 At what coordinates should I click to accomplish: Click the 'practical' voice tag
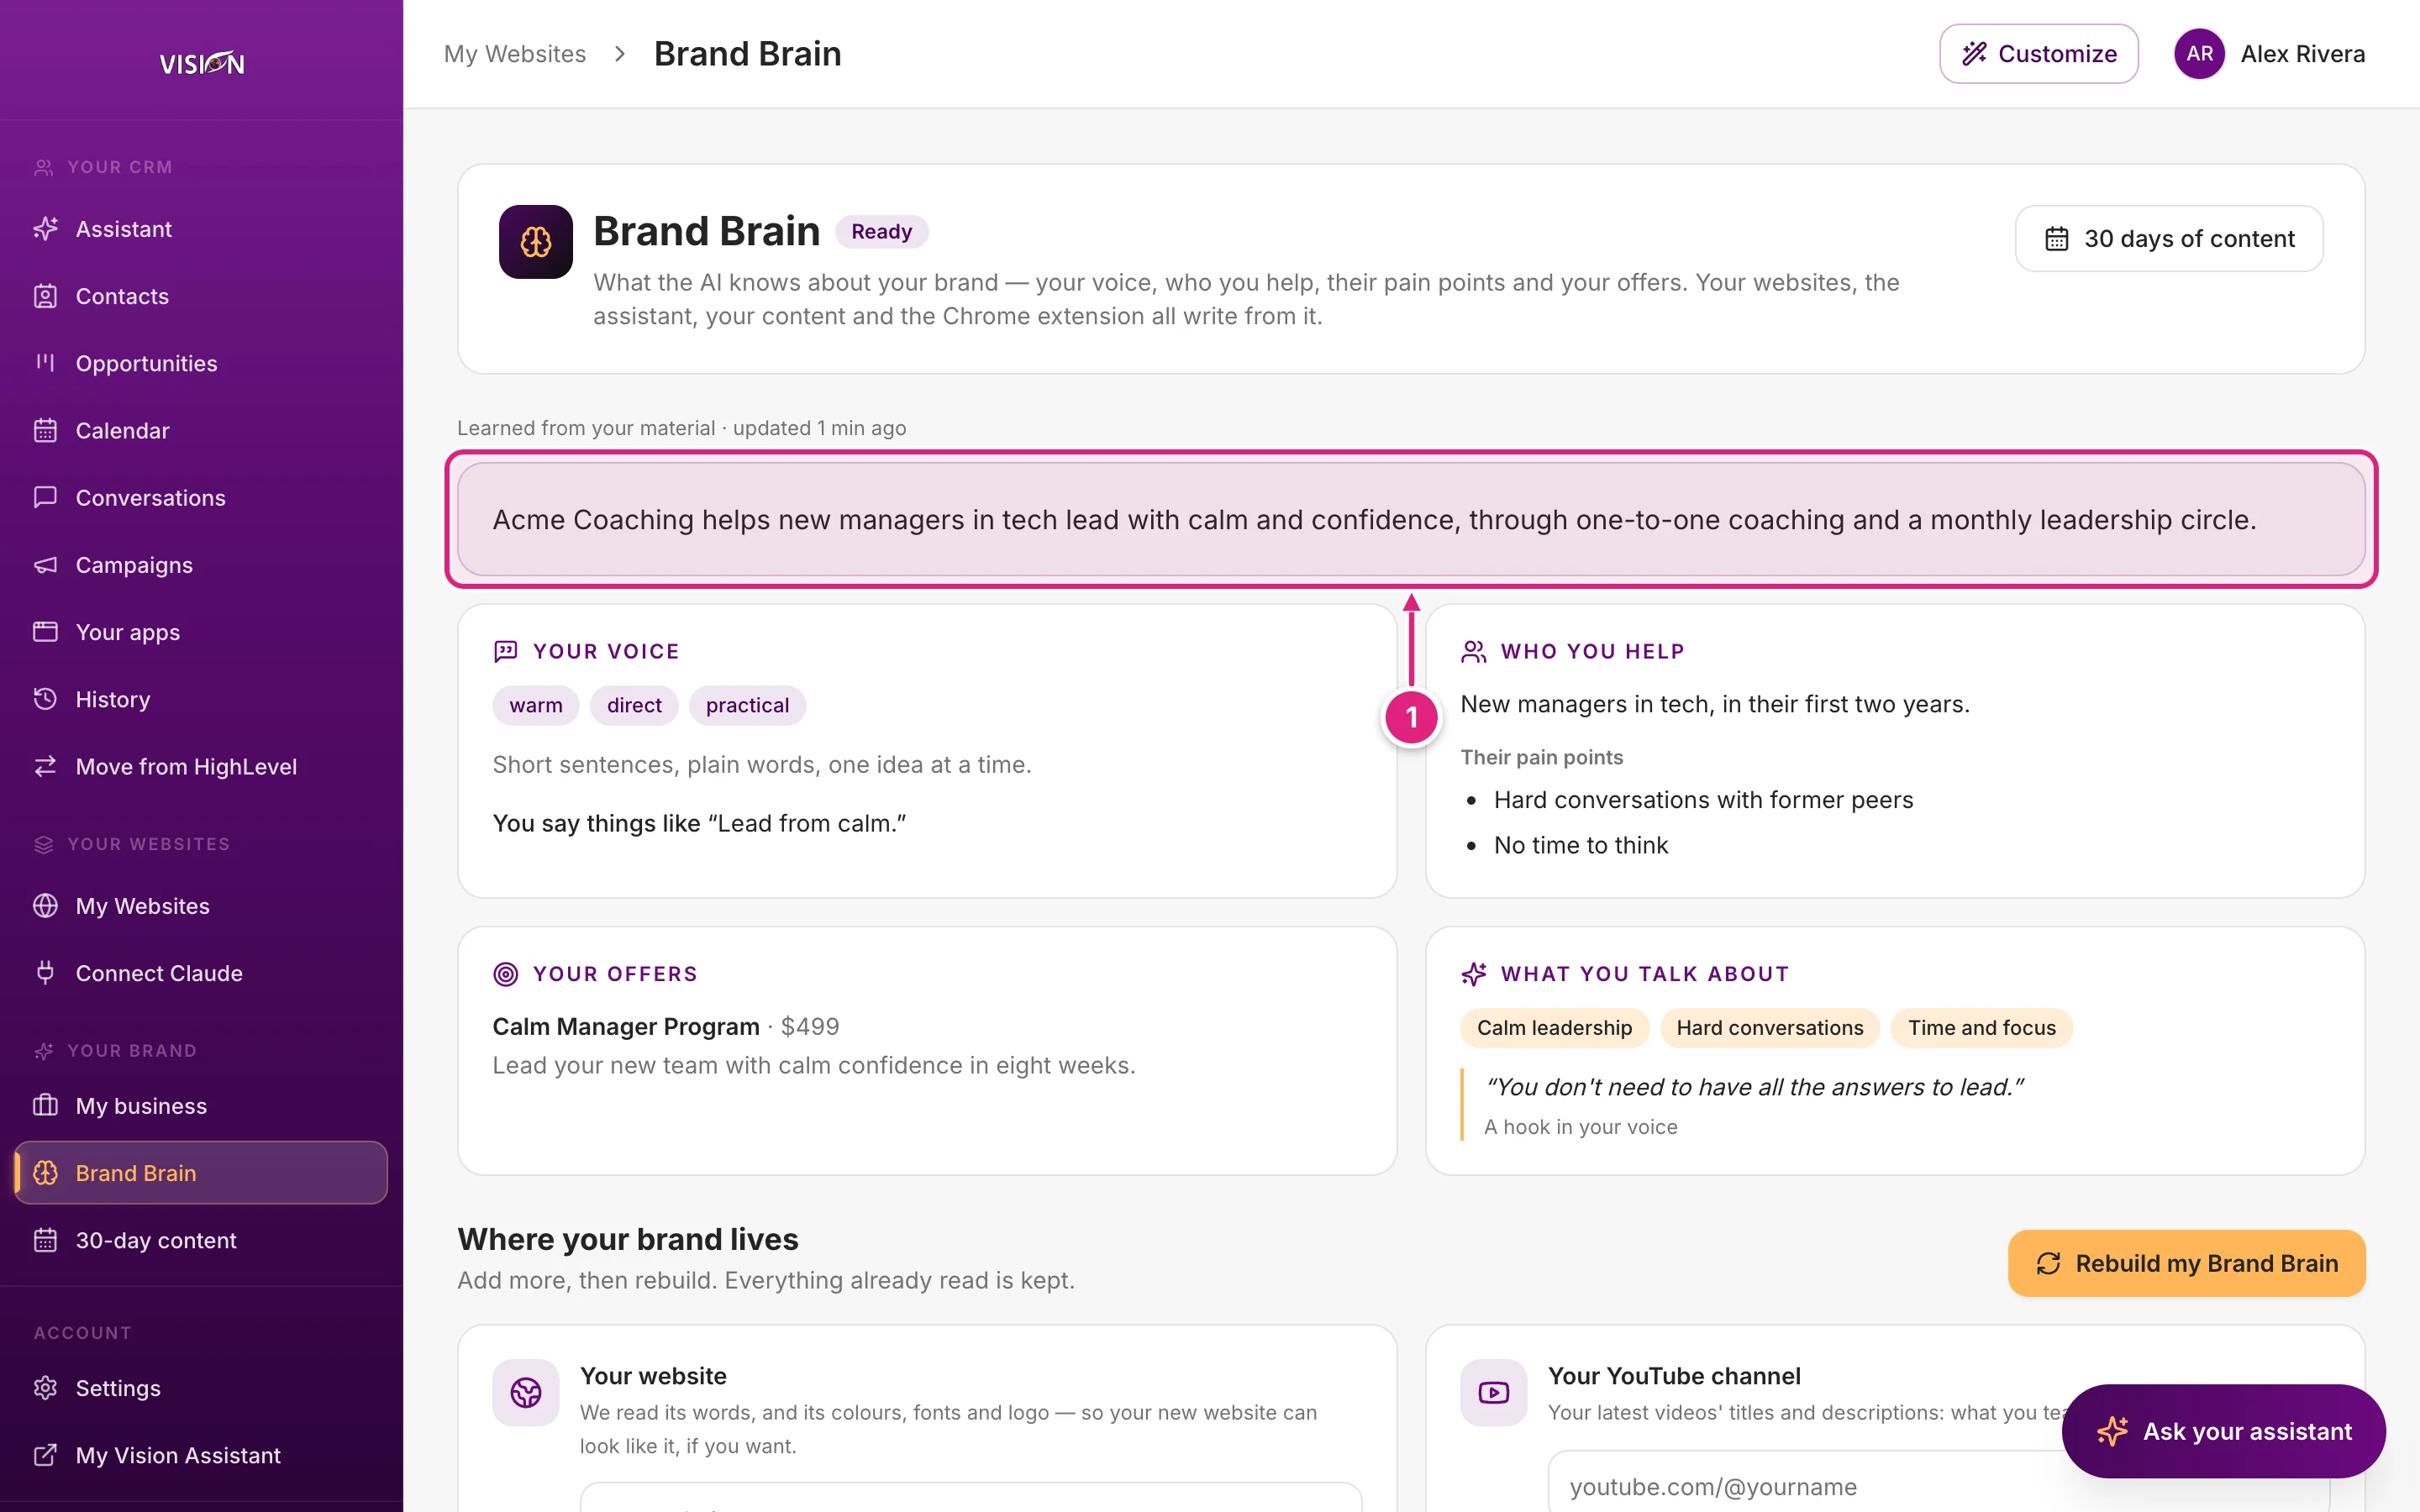[x=747, y=705]
